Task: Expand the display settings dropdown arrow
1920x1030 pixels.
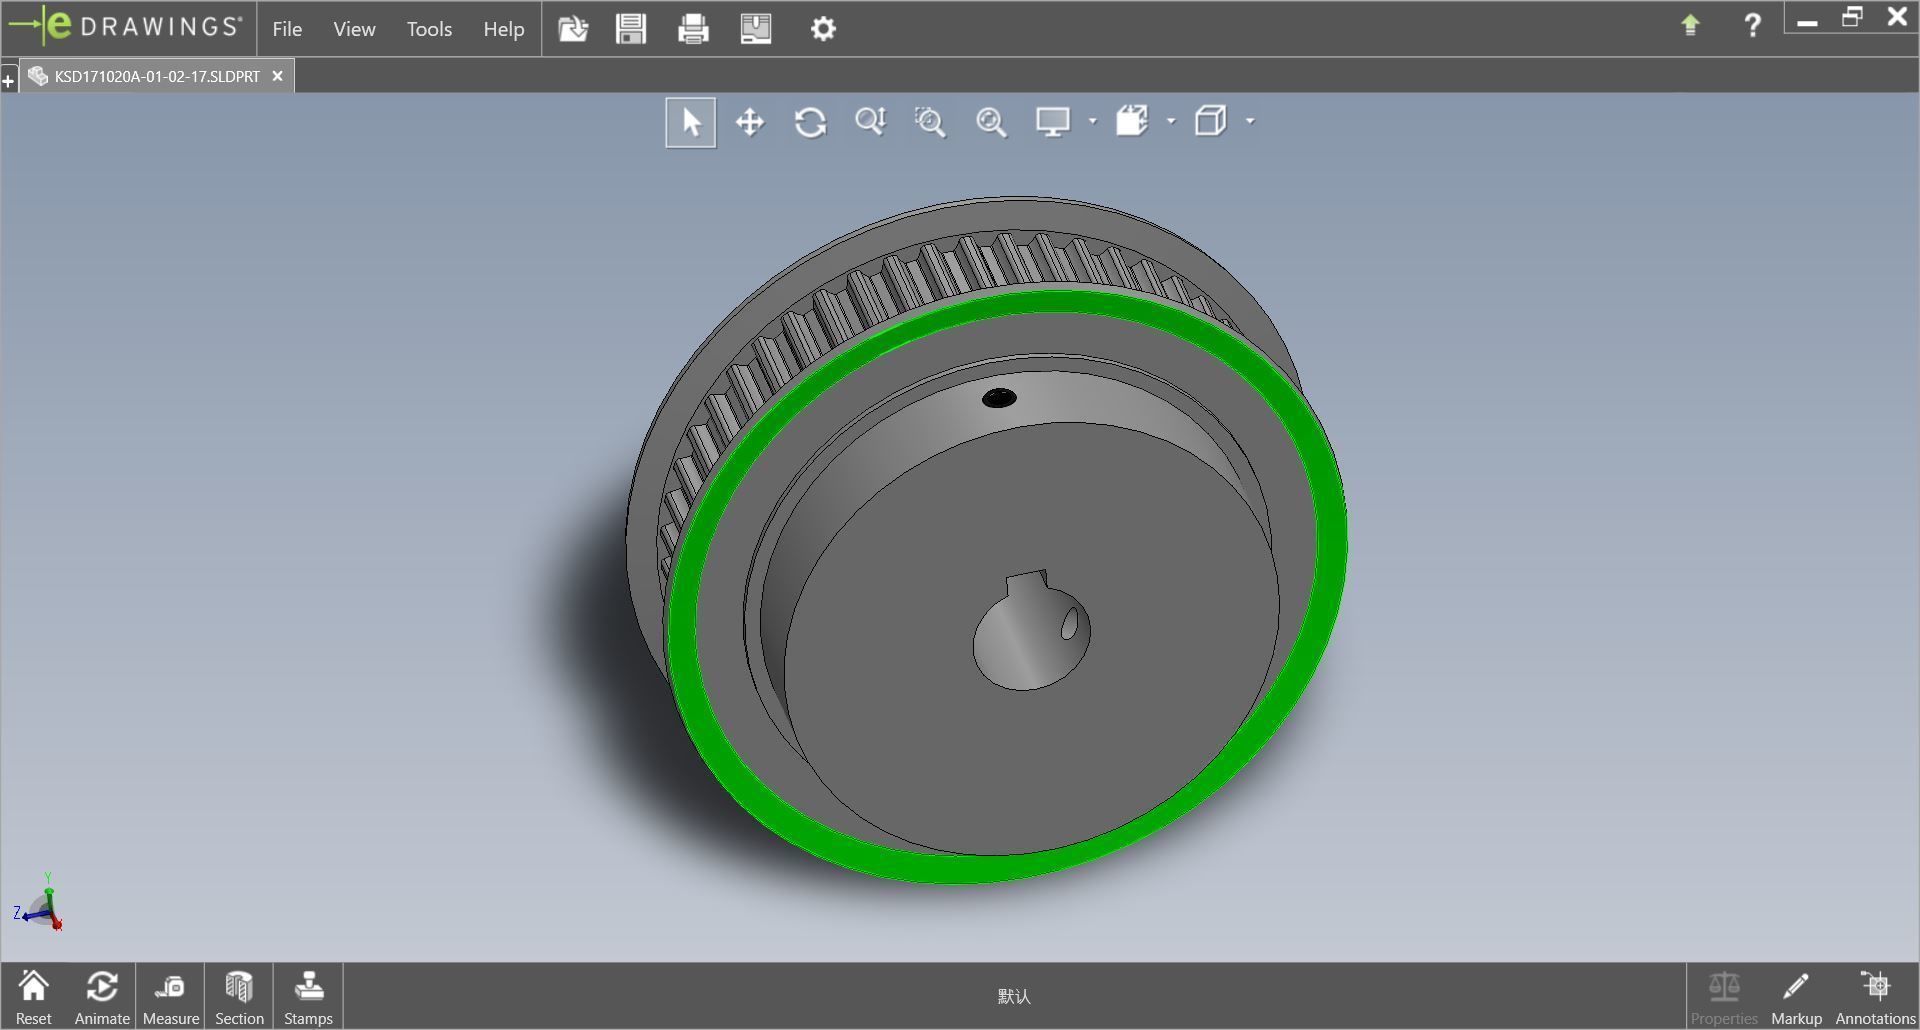Action: [1092, 122]
